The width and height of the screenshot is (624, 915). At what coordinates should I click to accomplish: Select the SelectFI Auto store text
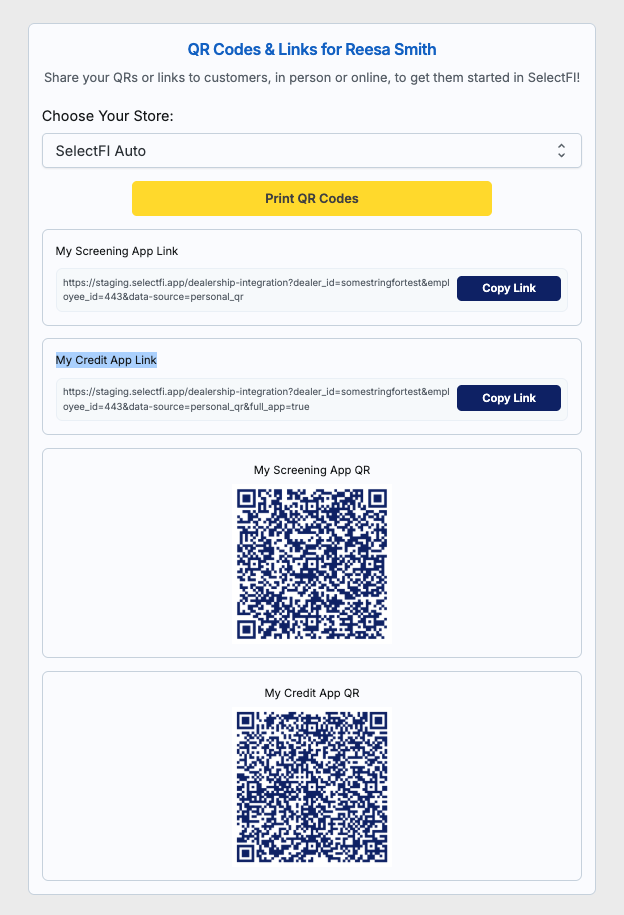click(100, 151)
